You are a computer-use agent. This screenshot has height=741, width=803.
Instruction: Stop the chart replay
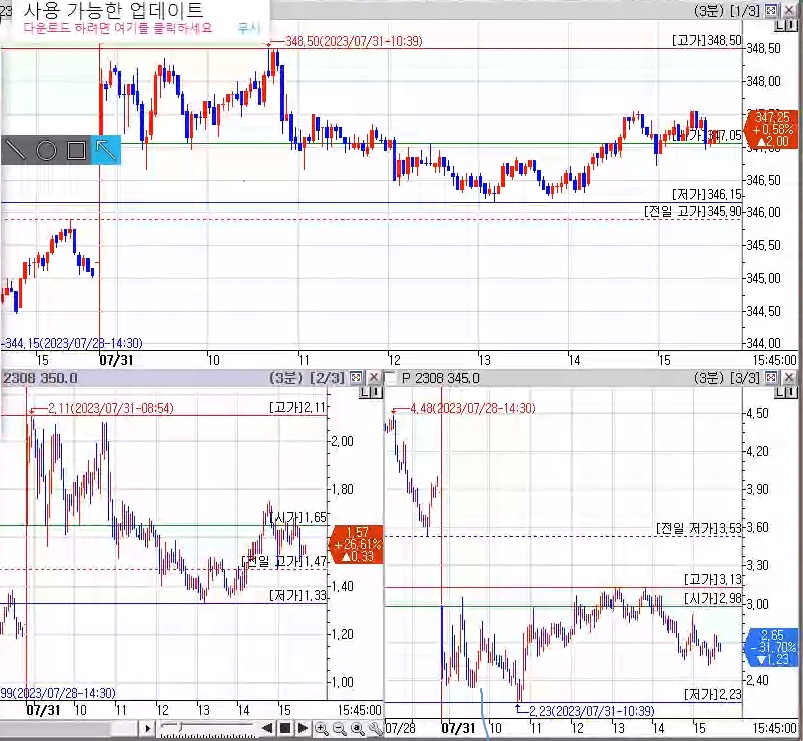click(x=285, y=728)
